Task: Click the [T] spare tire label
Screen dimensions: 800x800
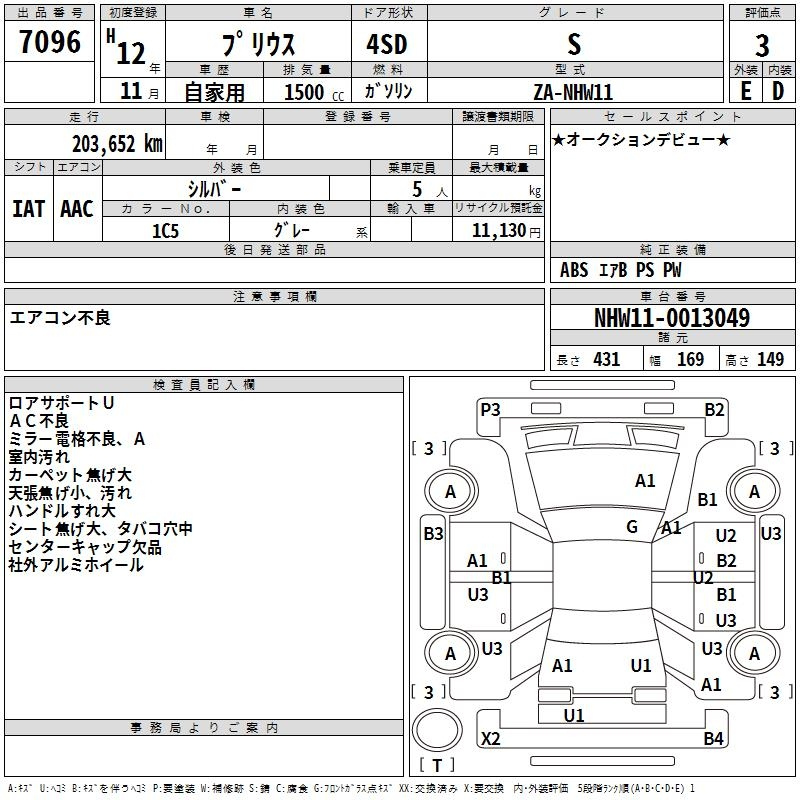Action: point(437,765)
